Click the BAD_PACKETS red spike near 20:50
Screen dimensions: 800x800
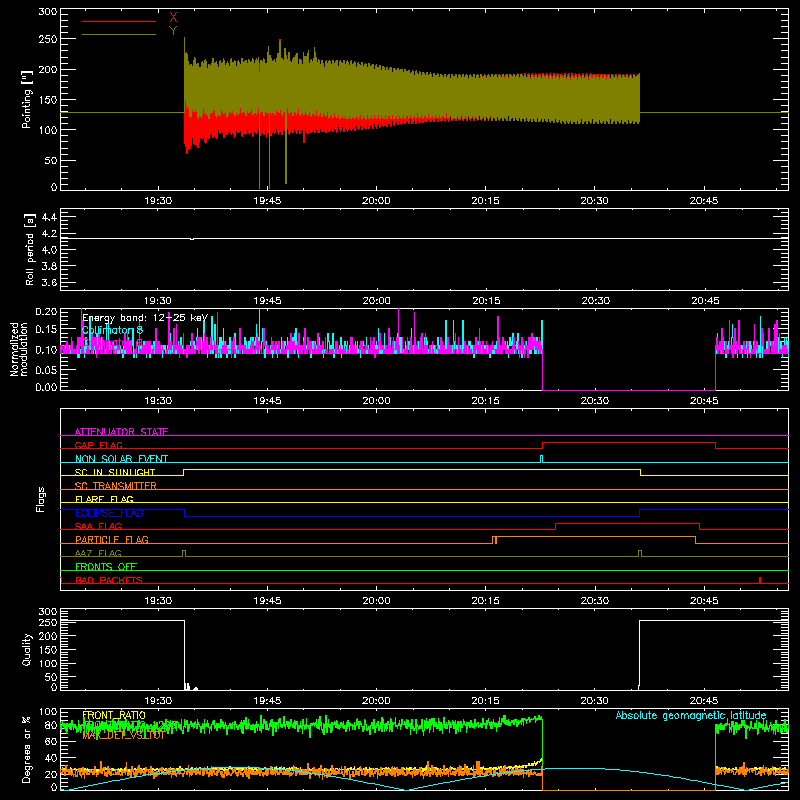760,580
